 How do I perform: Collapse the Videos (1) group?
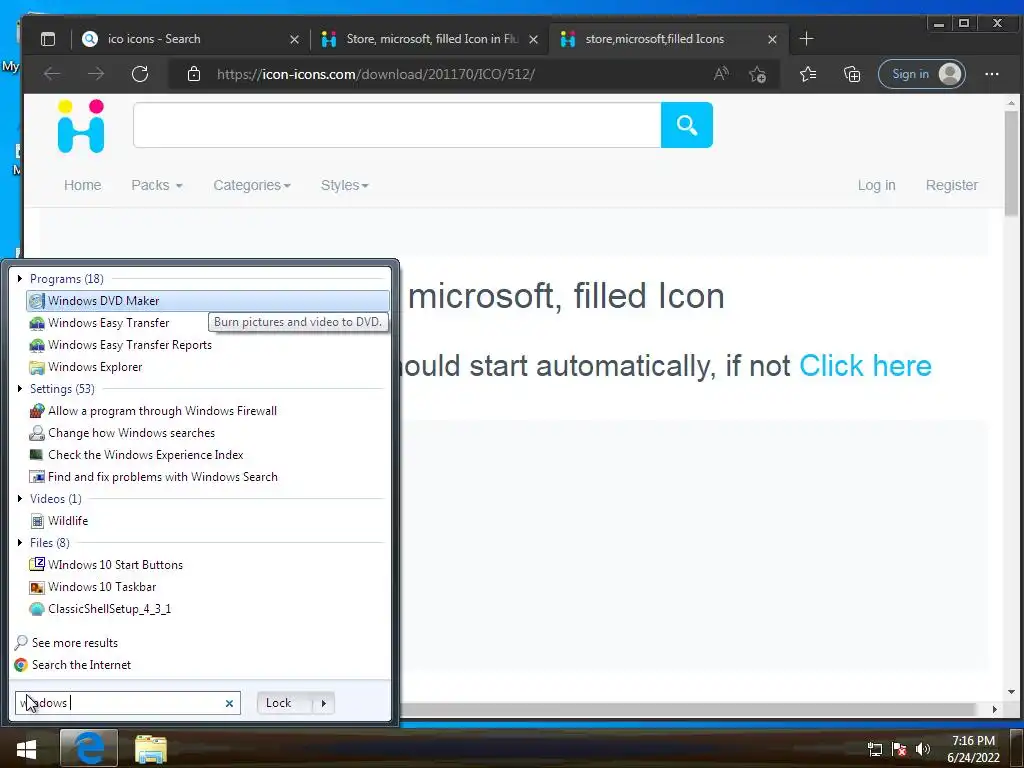point(20,498)
